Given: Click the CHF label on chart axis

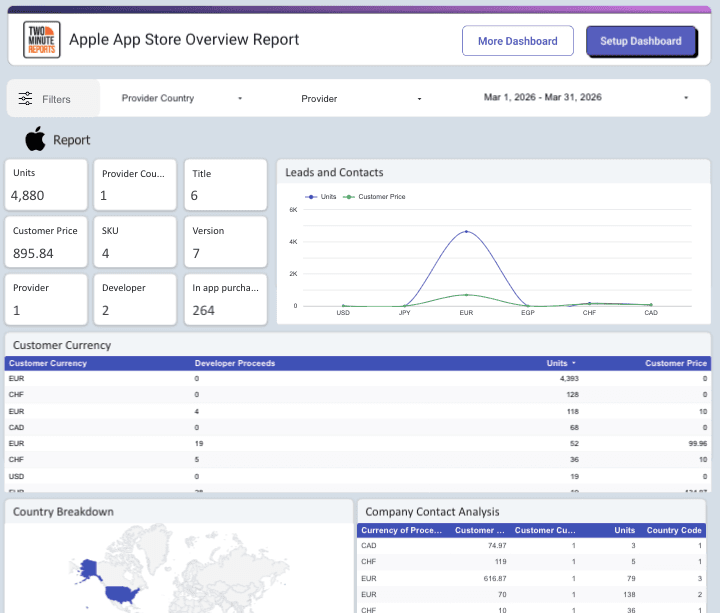Looking at the screenshot, I should click(589, 313).
